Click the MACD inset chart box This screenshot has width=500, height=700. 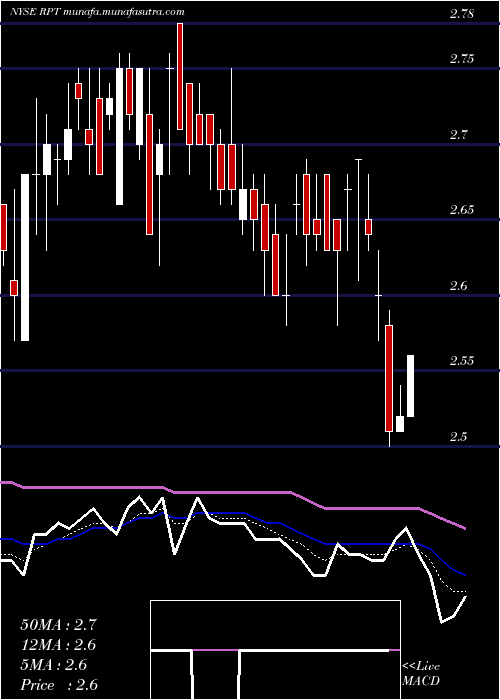click(x=275, y=650)
